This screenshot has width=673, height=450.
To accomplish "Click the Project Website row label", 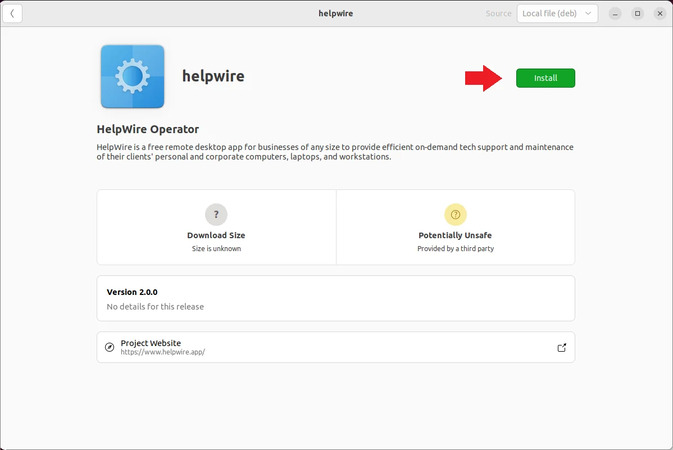I will click(x=151, y=343).
